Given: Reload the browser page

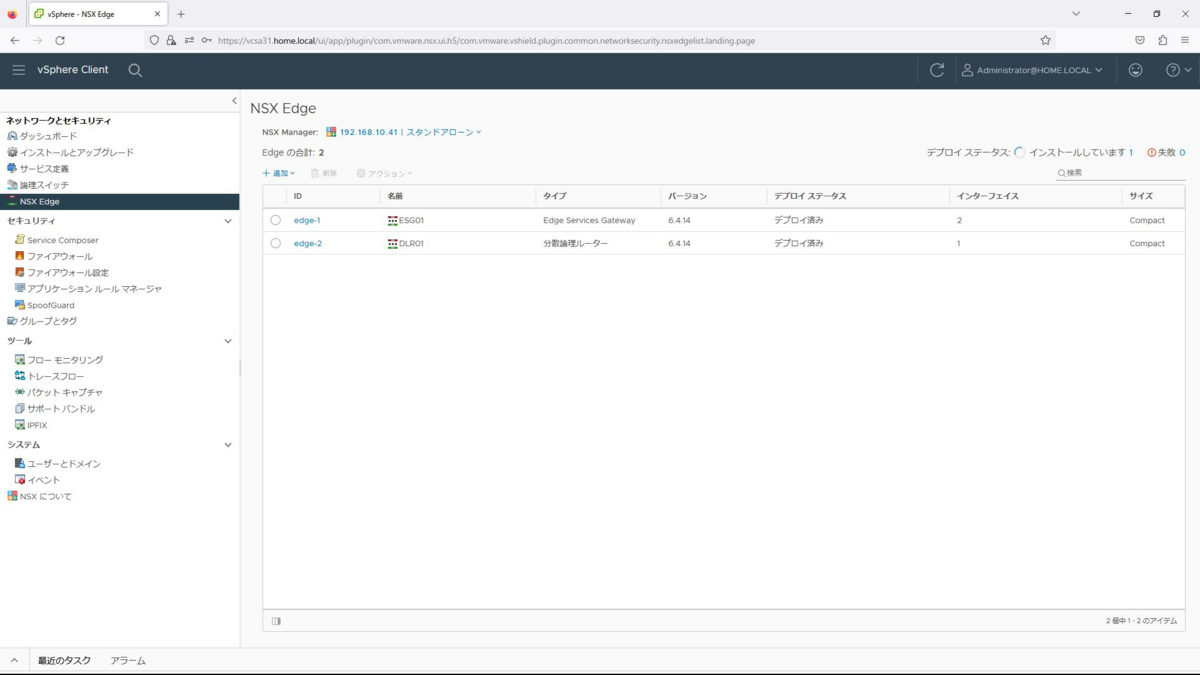Looking at the screenshot, I should pos(60,40).
